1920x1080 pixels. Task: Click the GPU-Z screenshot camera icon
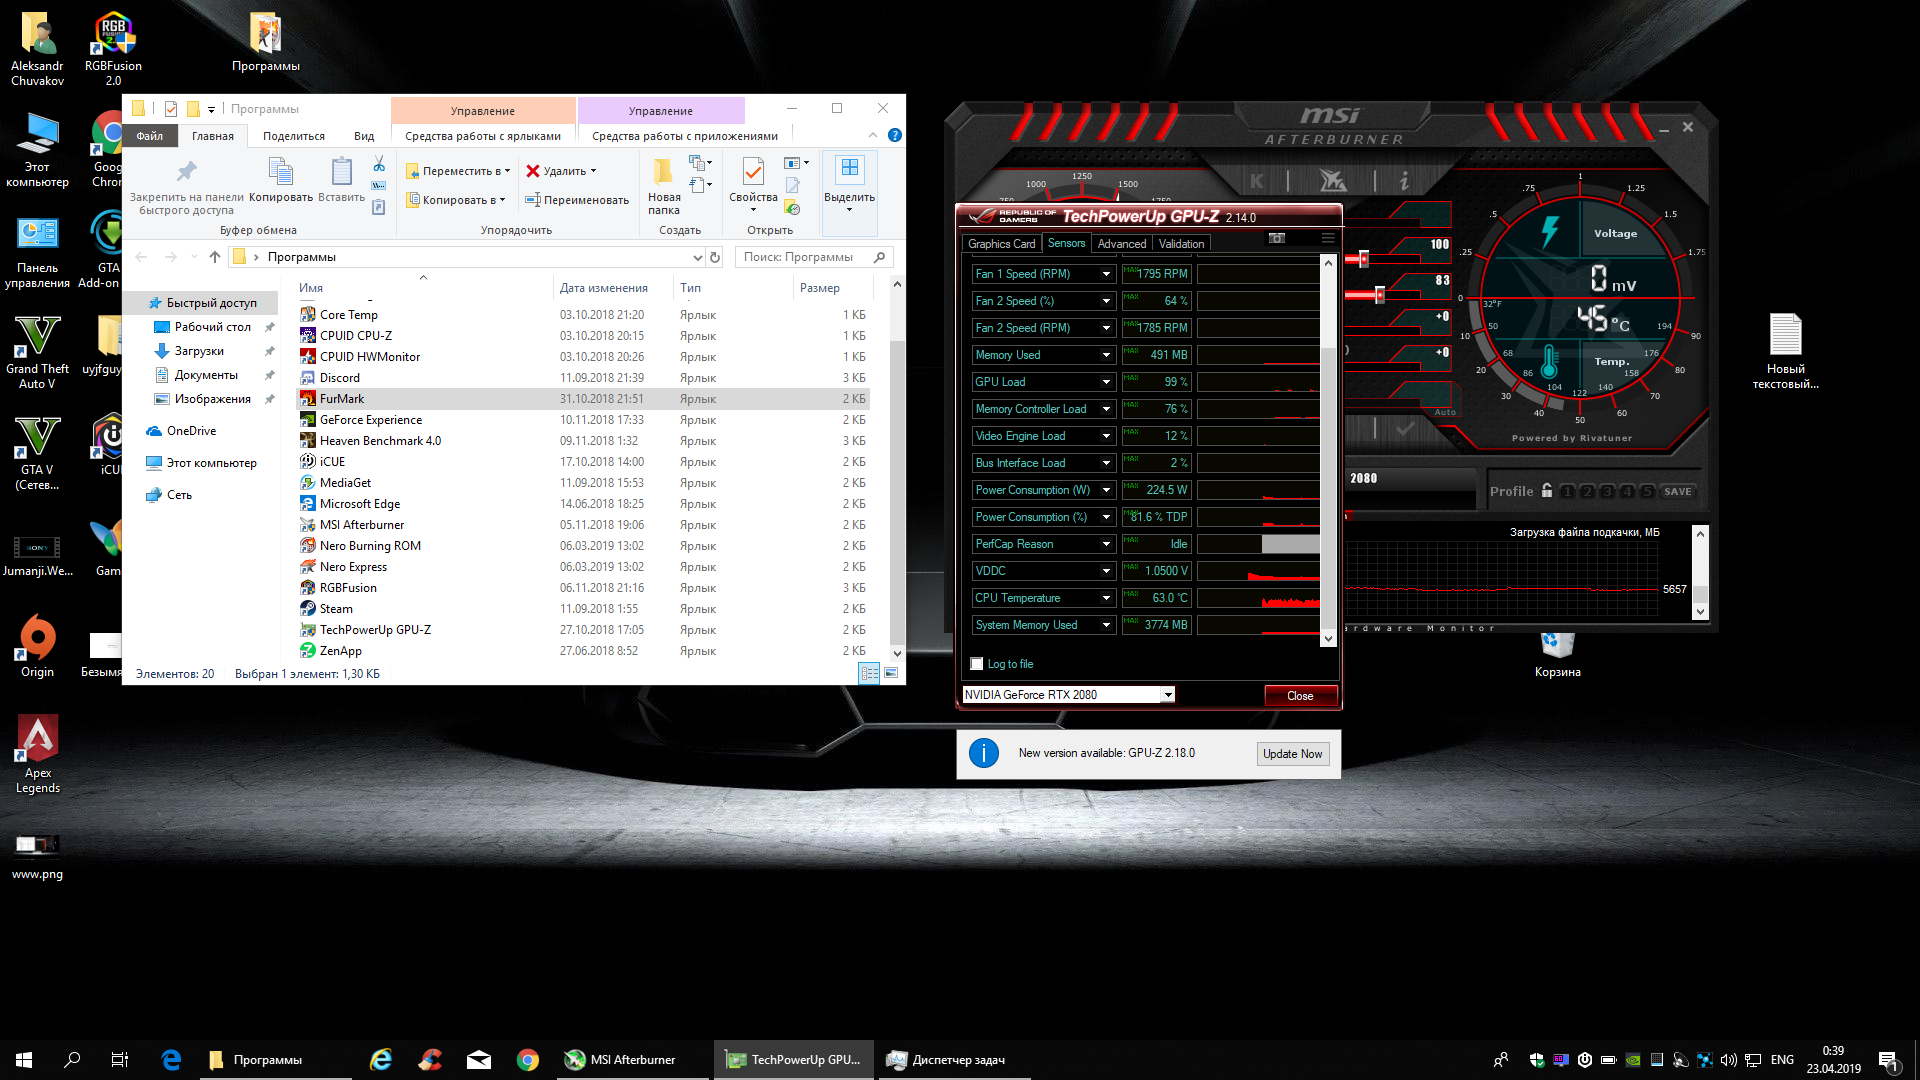pyautogui.click(x=1277, y=238)
